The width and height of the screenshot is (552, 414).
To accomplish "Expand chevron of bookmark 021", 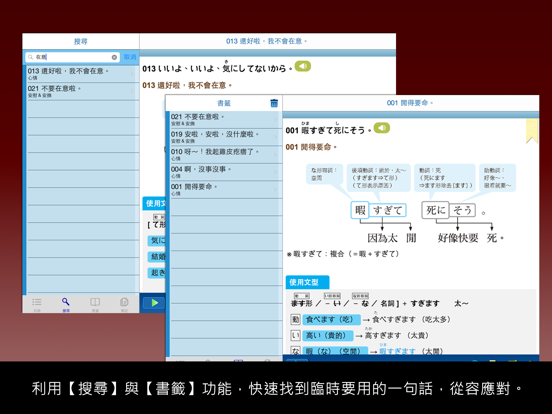I will pos(275,120).
